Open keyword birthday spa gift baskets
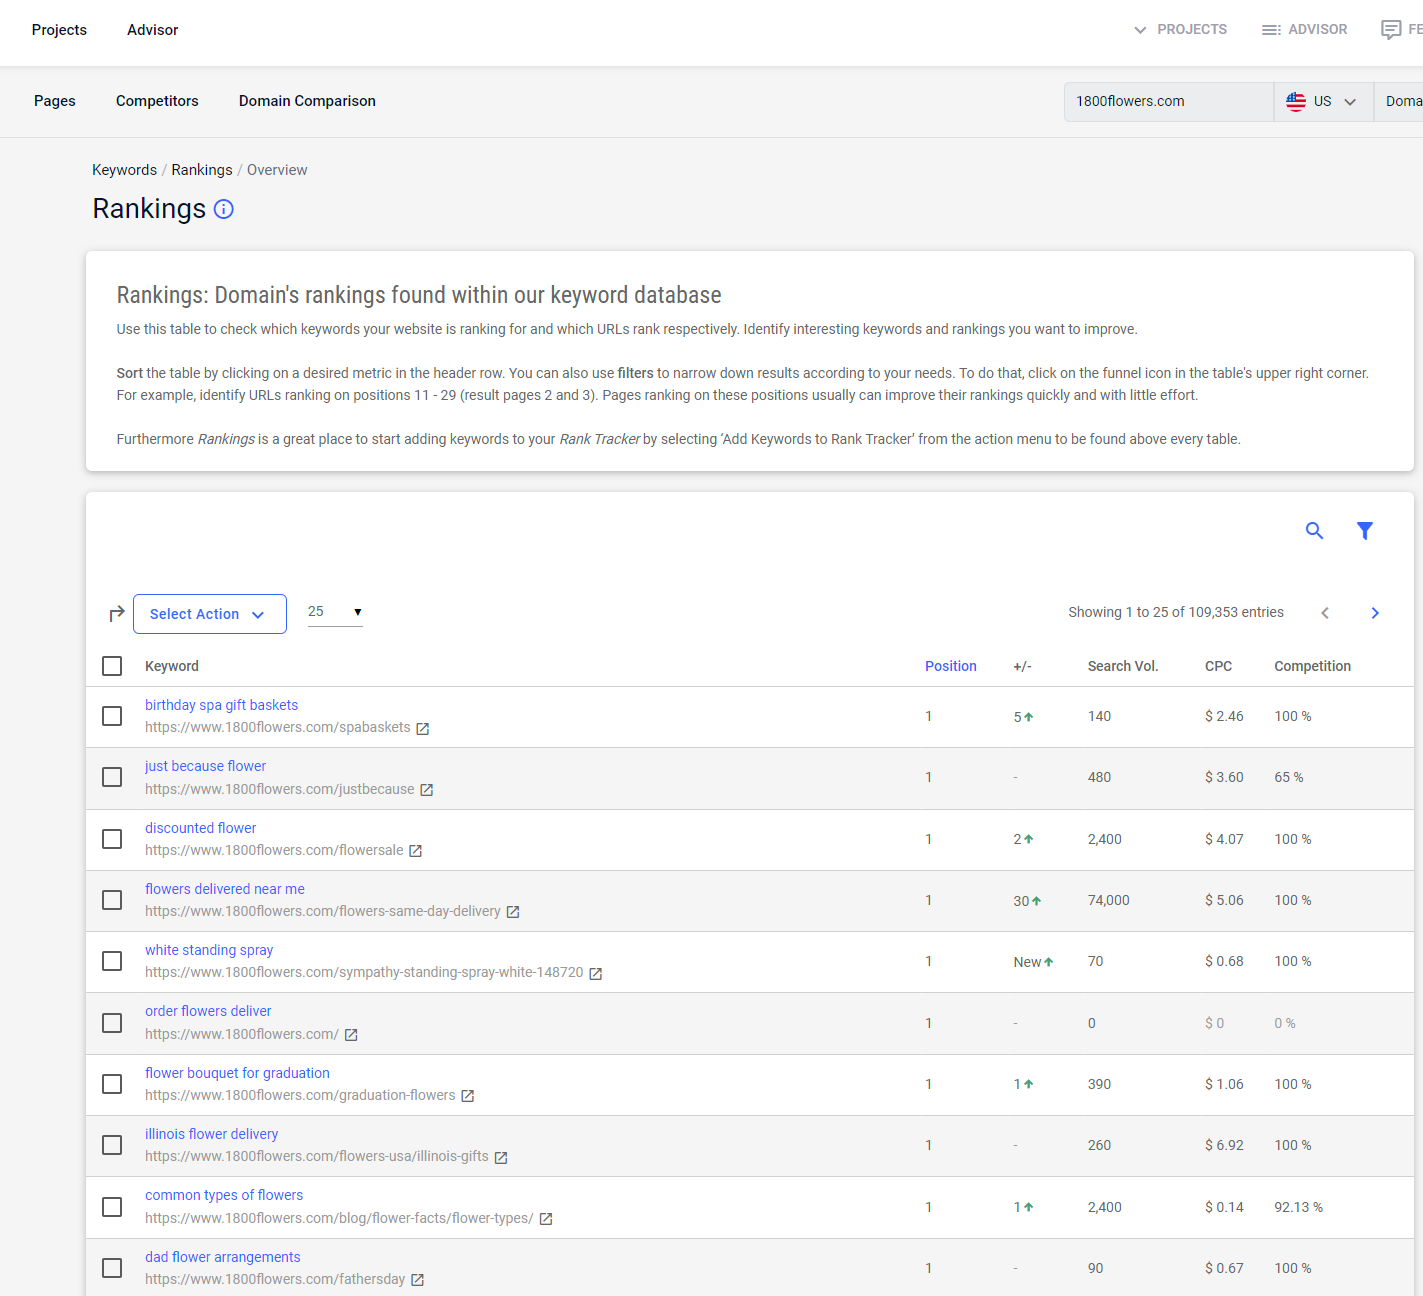The image size is (1423, 1296). [221, 705]
